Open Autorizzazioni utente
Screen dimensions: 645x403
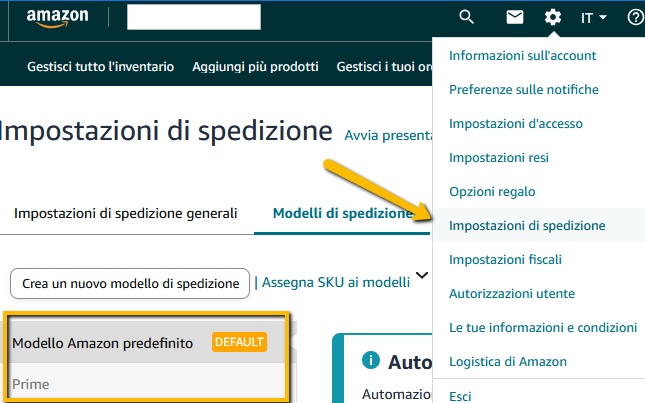point(512,294)
